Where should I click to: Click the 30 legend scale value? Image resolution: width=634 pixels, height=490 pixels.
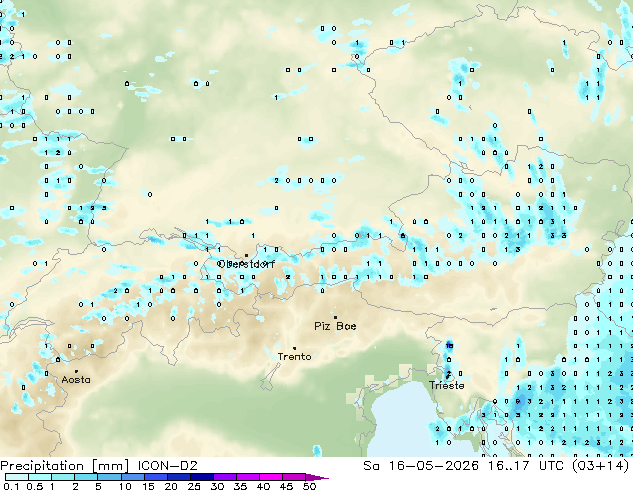[x=217, y=486]
